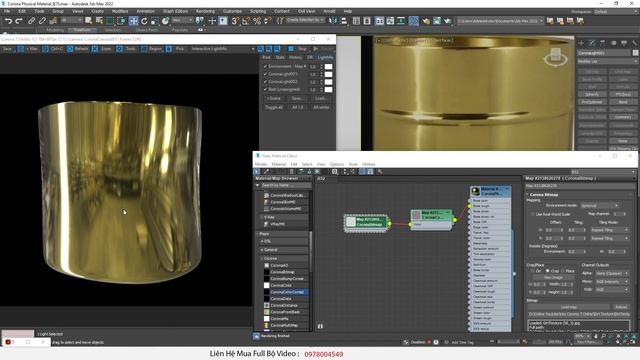Toggle the Percent Snap button
The width and height of the screenshot is (640, 360).
257,21
